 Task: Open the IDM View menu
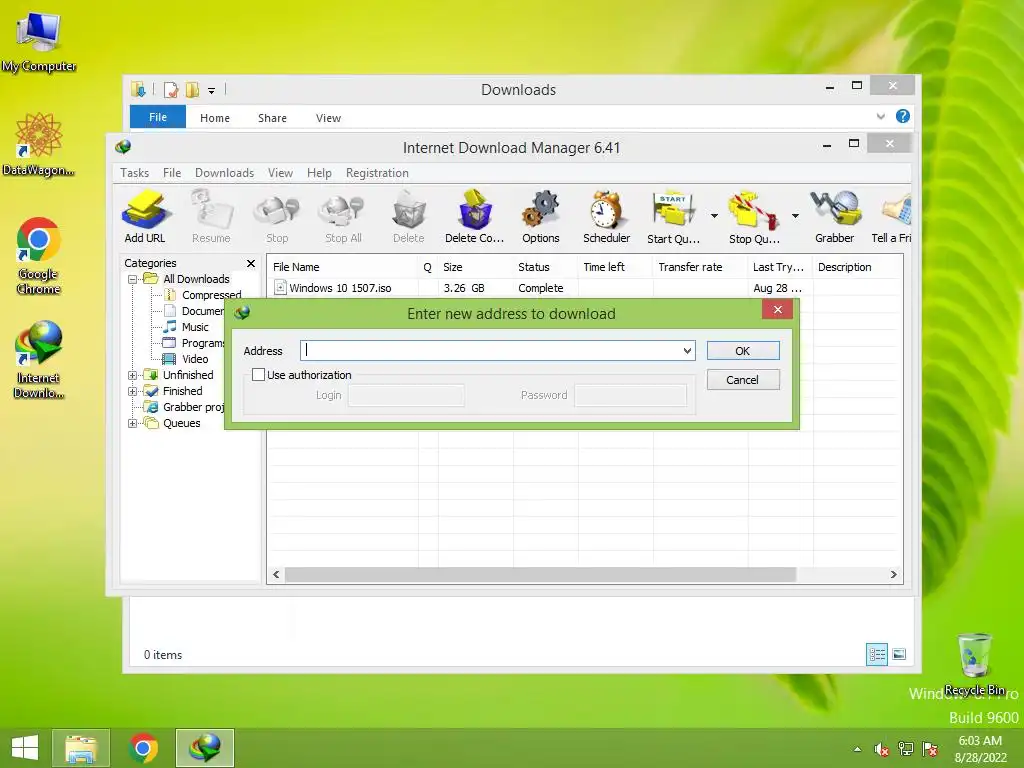click(280, 173)
